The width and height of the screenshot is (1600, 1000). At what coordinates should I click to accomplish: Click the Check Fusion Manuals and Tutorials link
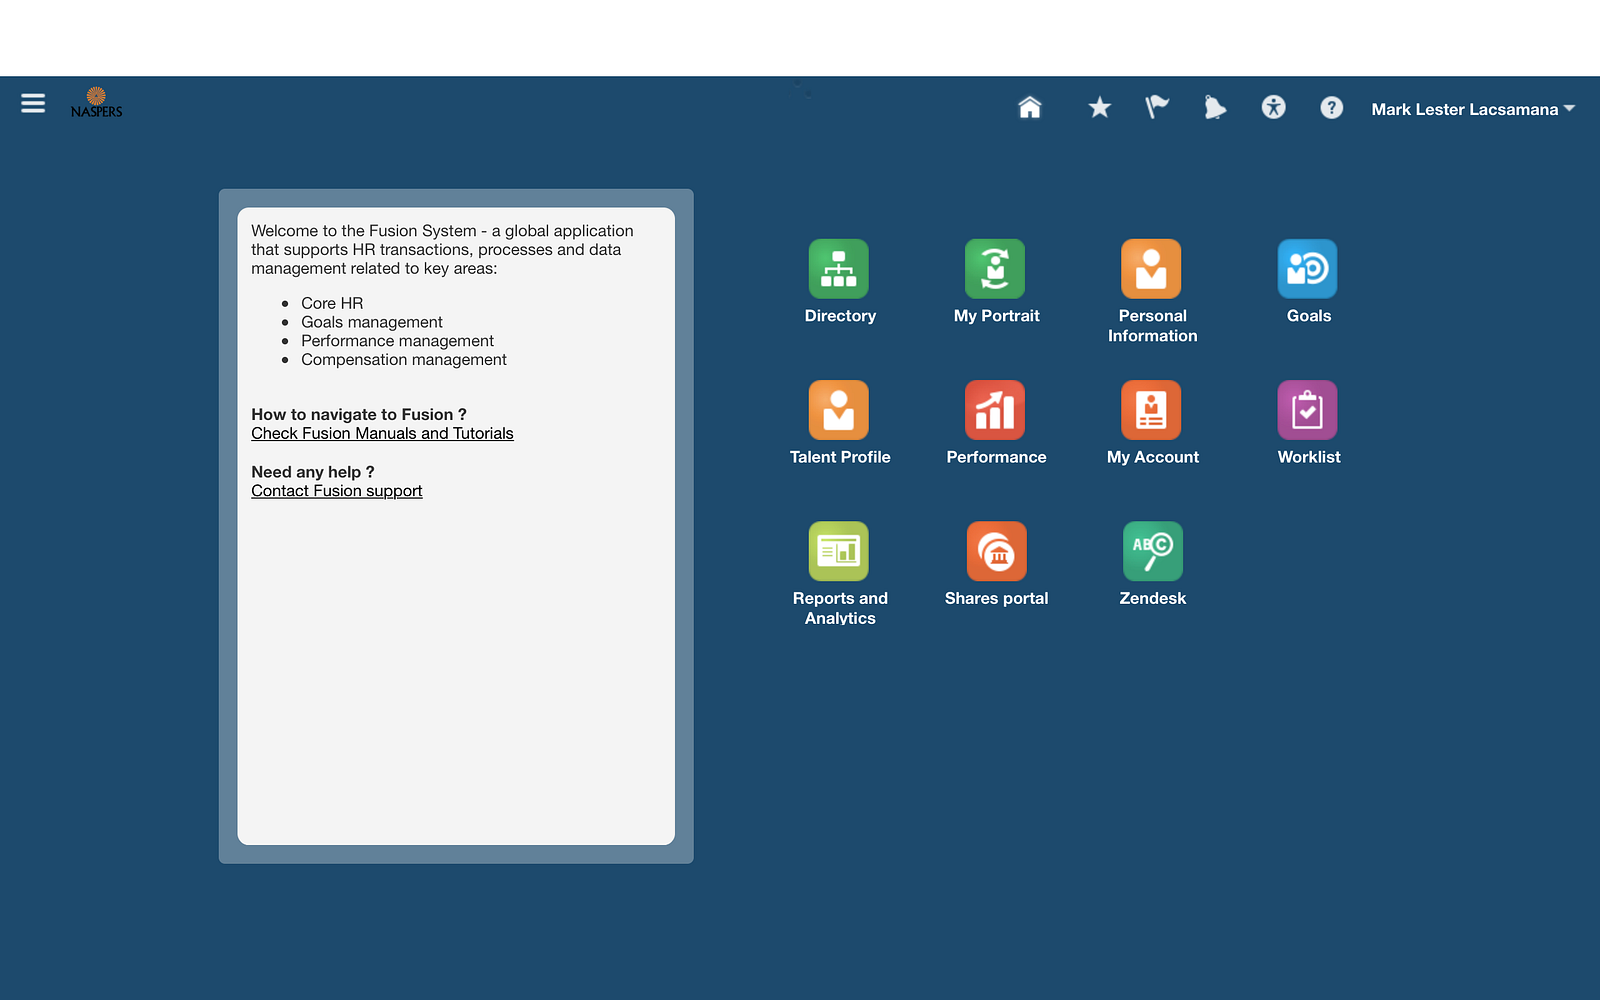[x=382, y=433]
